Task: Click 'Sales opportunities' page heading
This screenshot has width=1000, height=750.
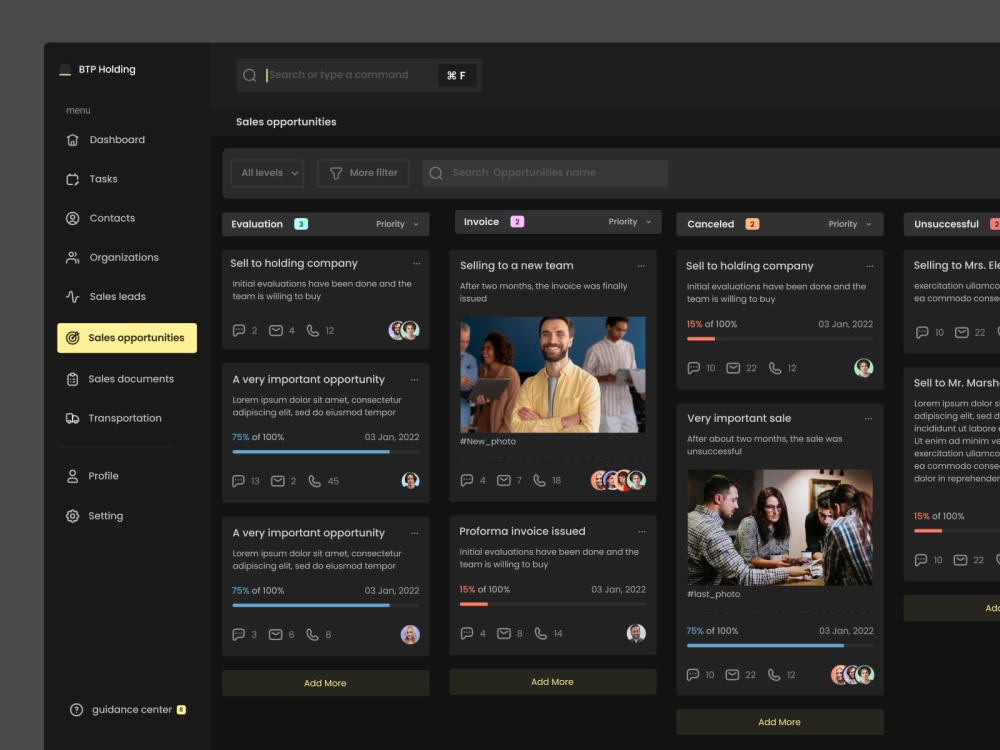Action: (286, 122)
